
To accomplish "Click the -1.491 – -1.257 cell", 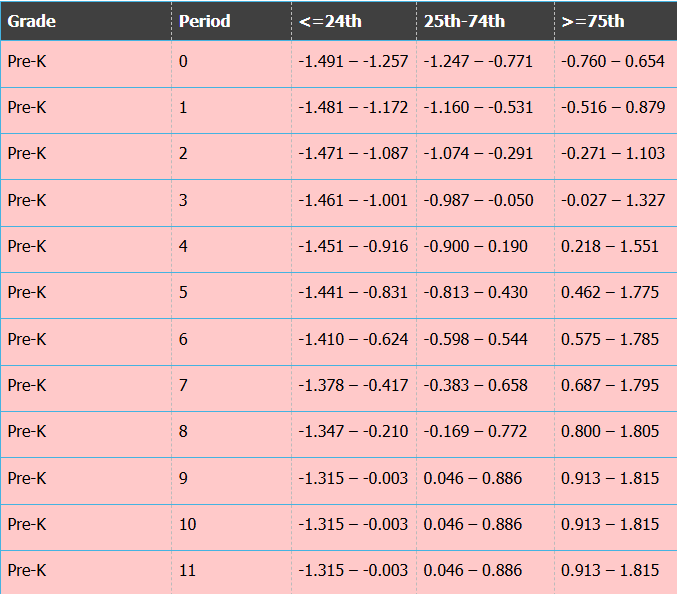I will click(x=353, y=62).
